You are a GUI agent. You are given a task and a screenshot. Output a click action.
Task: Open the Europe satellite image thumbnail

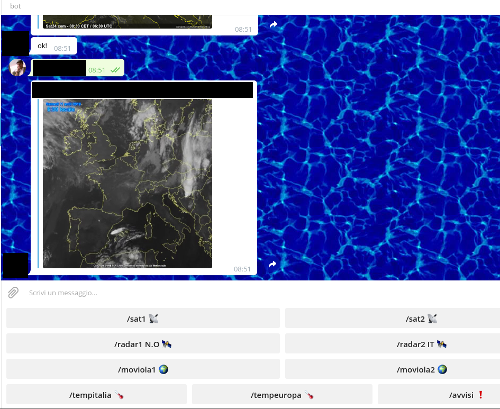[x=127, y=183]
